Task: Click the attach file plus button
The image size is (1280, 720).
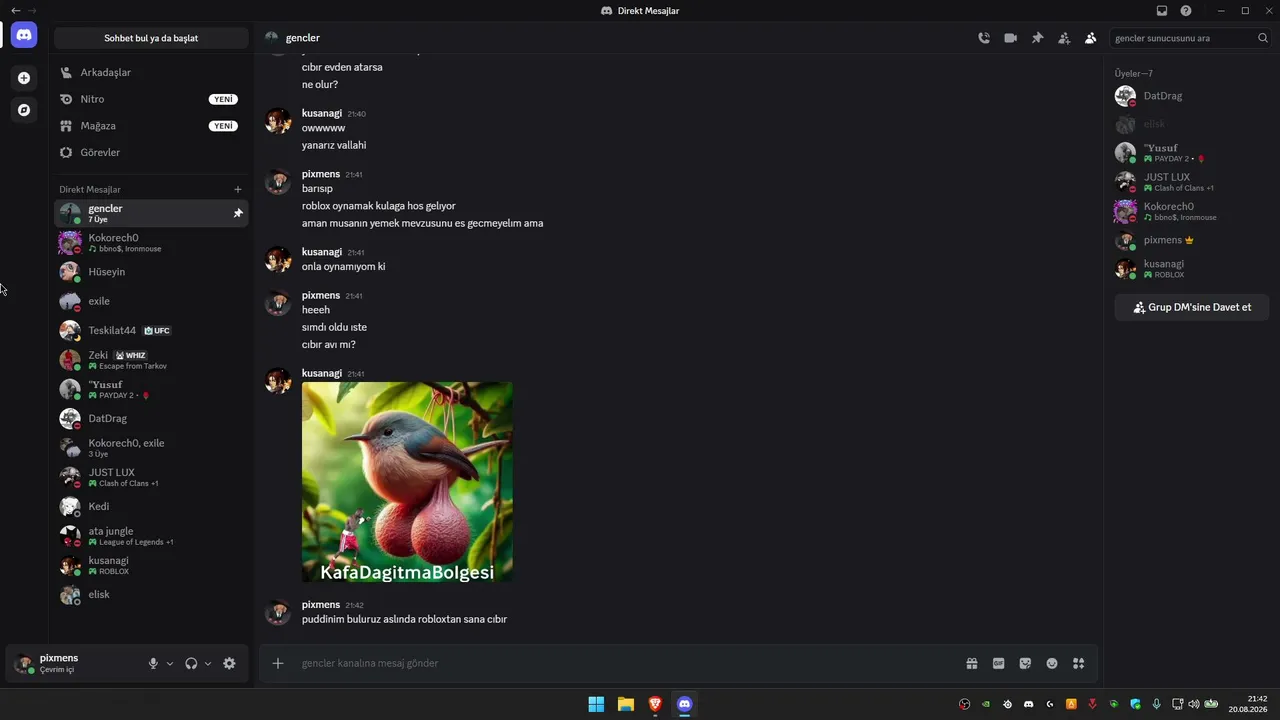Action: coord(278,663)
